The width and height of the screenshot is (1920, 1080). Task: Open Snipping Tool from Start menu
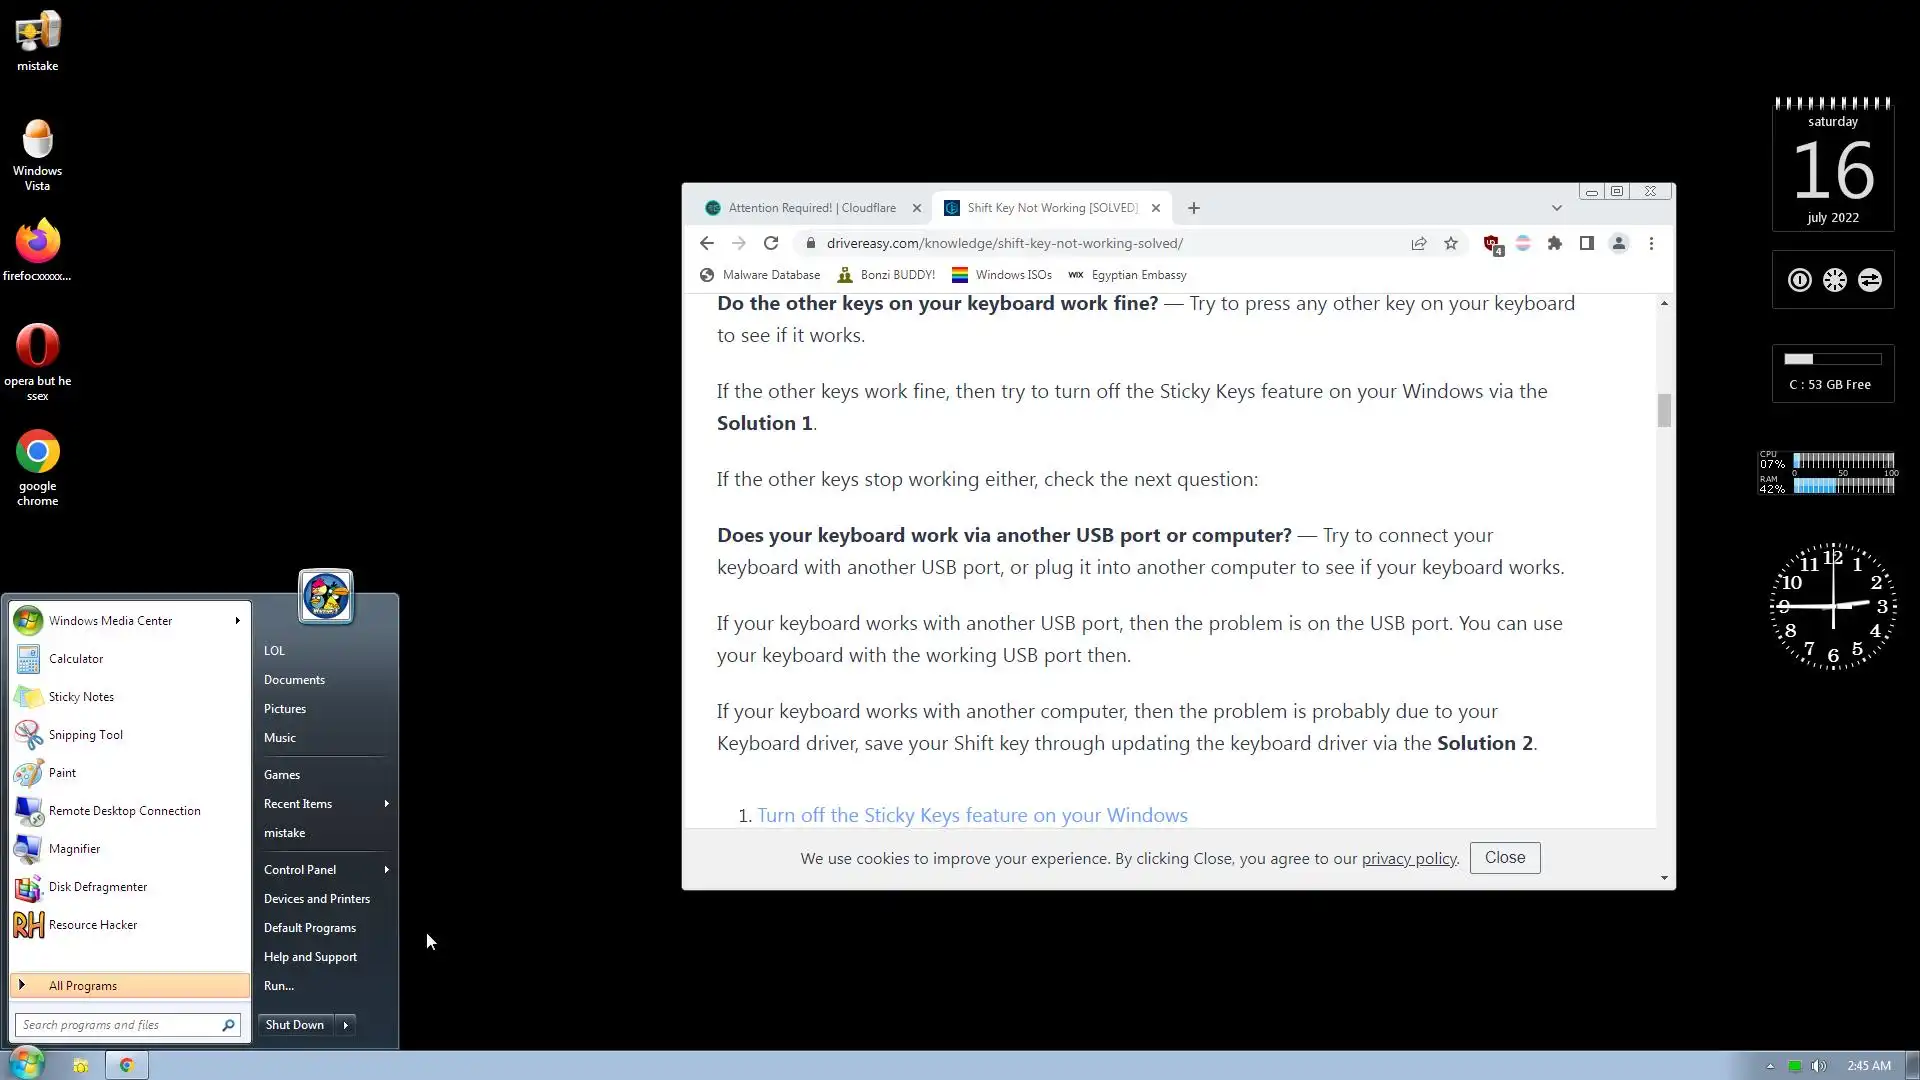point(86,735)
